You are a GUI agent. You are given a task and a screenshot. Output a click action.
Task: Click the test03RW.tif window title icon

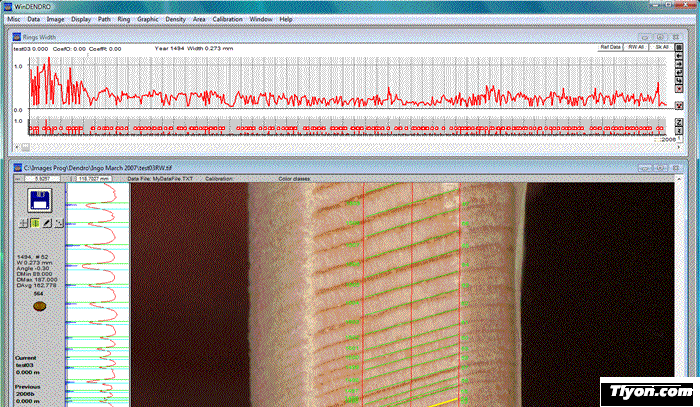click(18, 168)
